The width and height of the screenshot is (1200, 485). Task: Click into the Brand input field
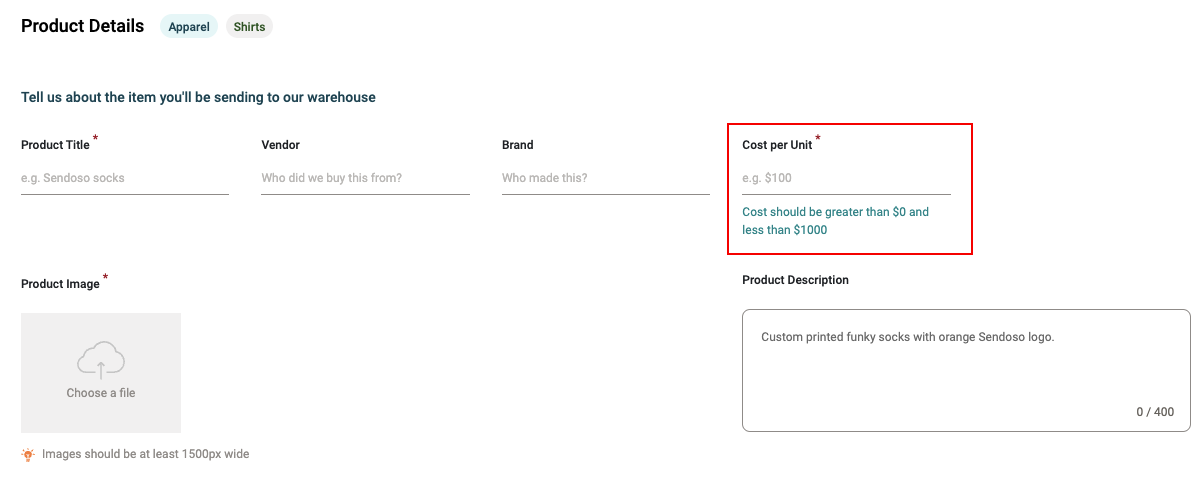tap(605, 178)
